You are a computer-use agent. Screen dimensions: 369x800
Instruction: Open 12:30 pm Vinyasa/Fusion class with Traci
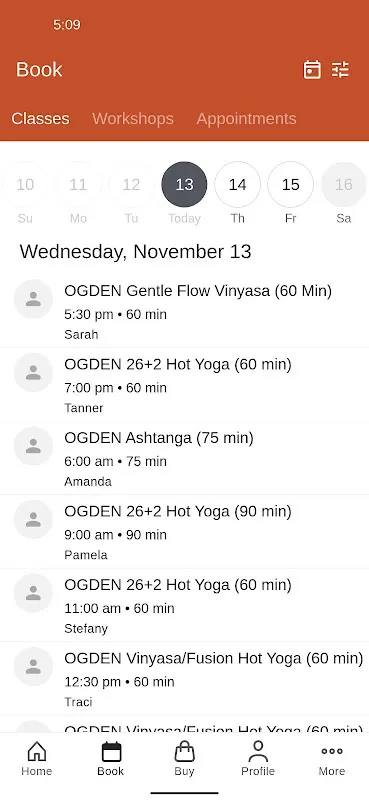pyautogui.click(x=184, y=679)
